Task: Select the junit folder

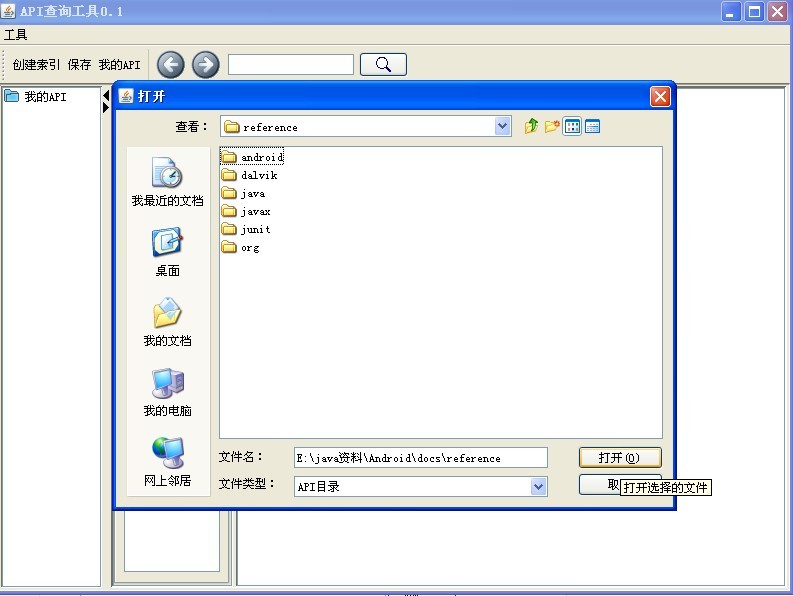Action: click(246, 229)
